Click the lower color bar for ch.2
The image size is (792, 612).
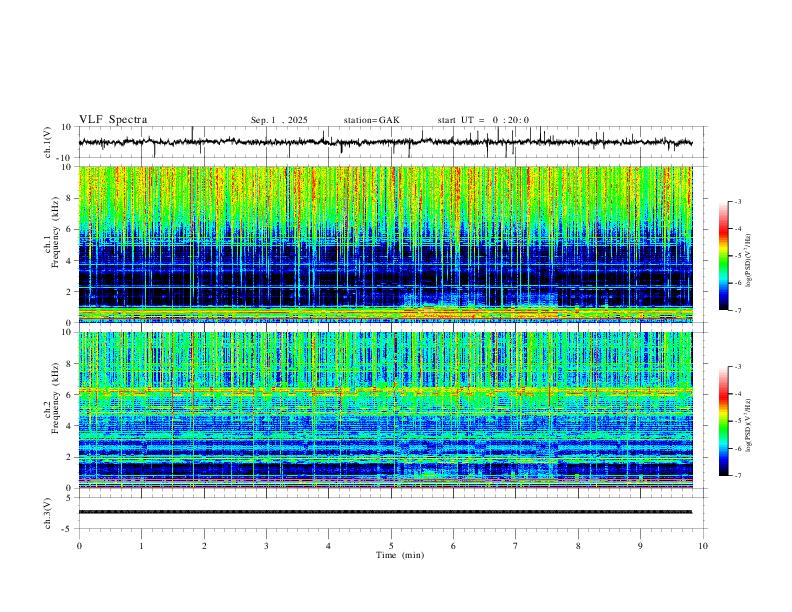[724, 421]
